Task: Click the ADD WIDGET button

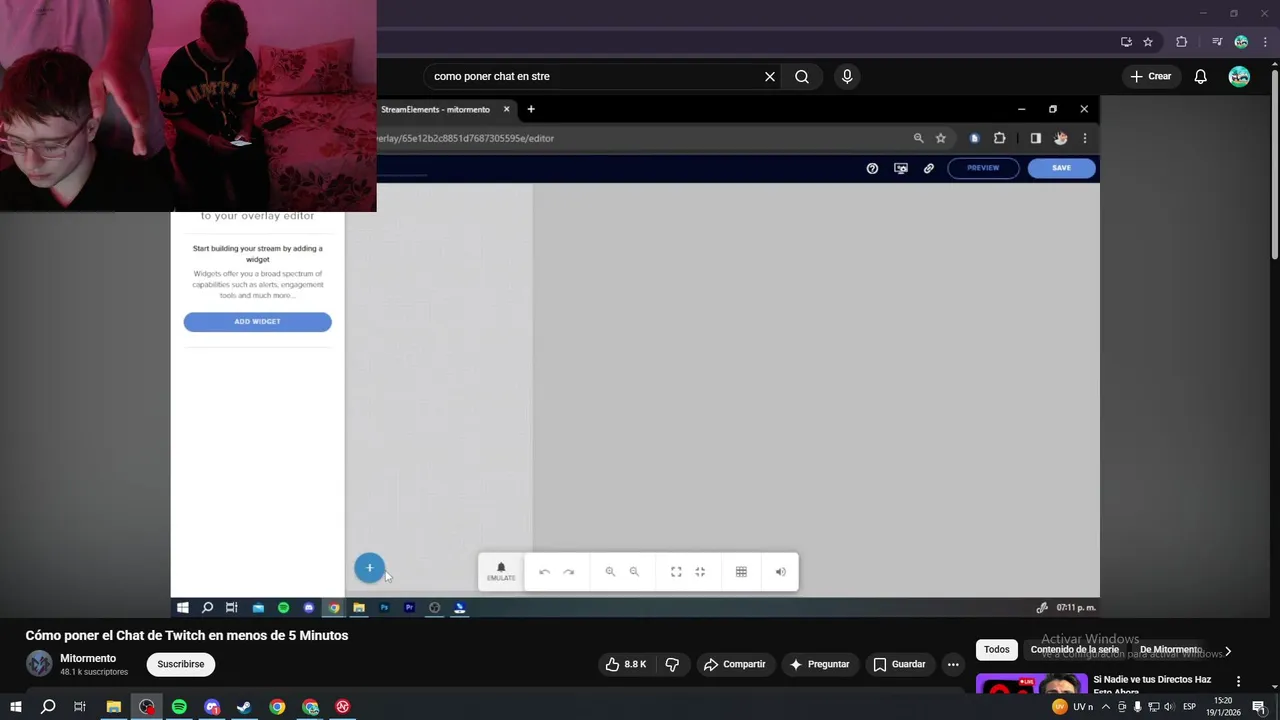Action: pos(257,322)
